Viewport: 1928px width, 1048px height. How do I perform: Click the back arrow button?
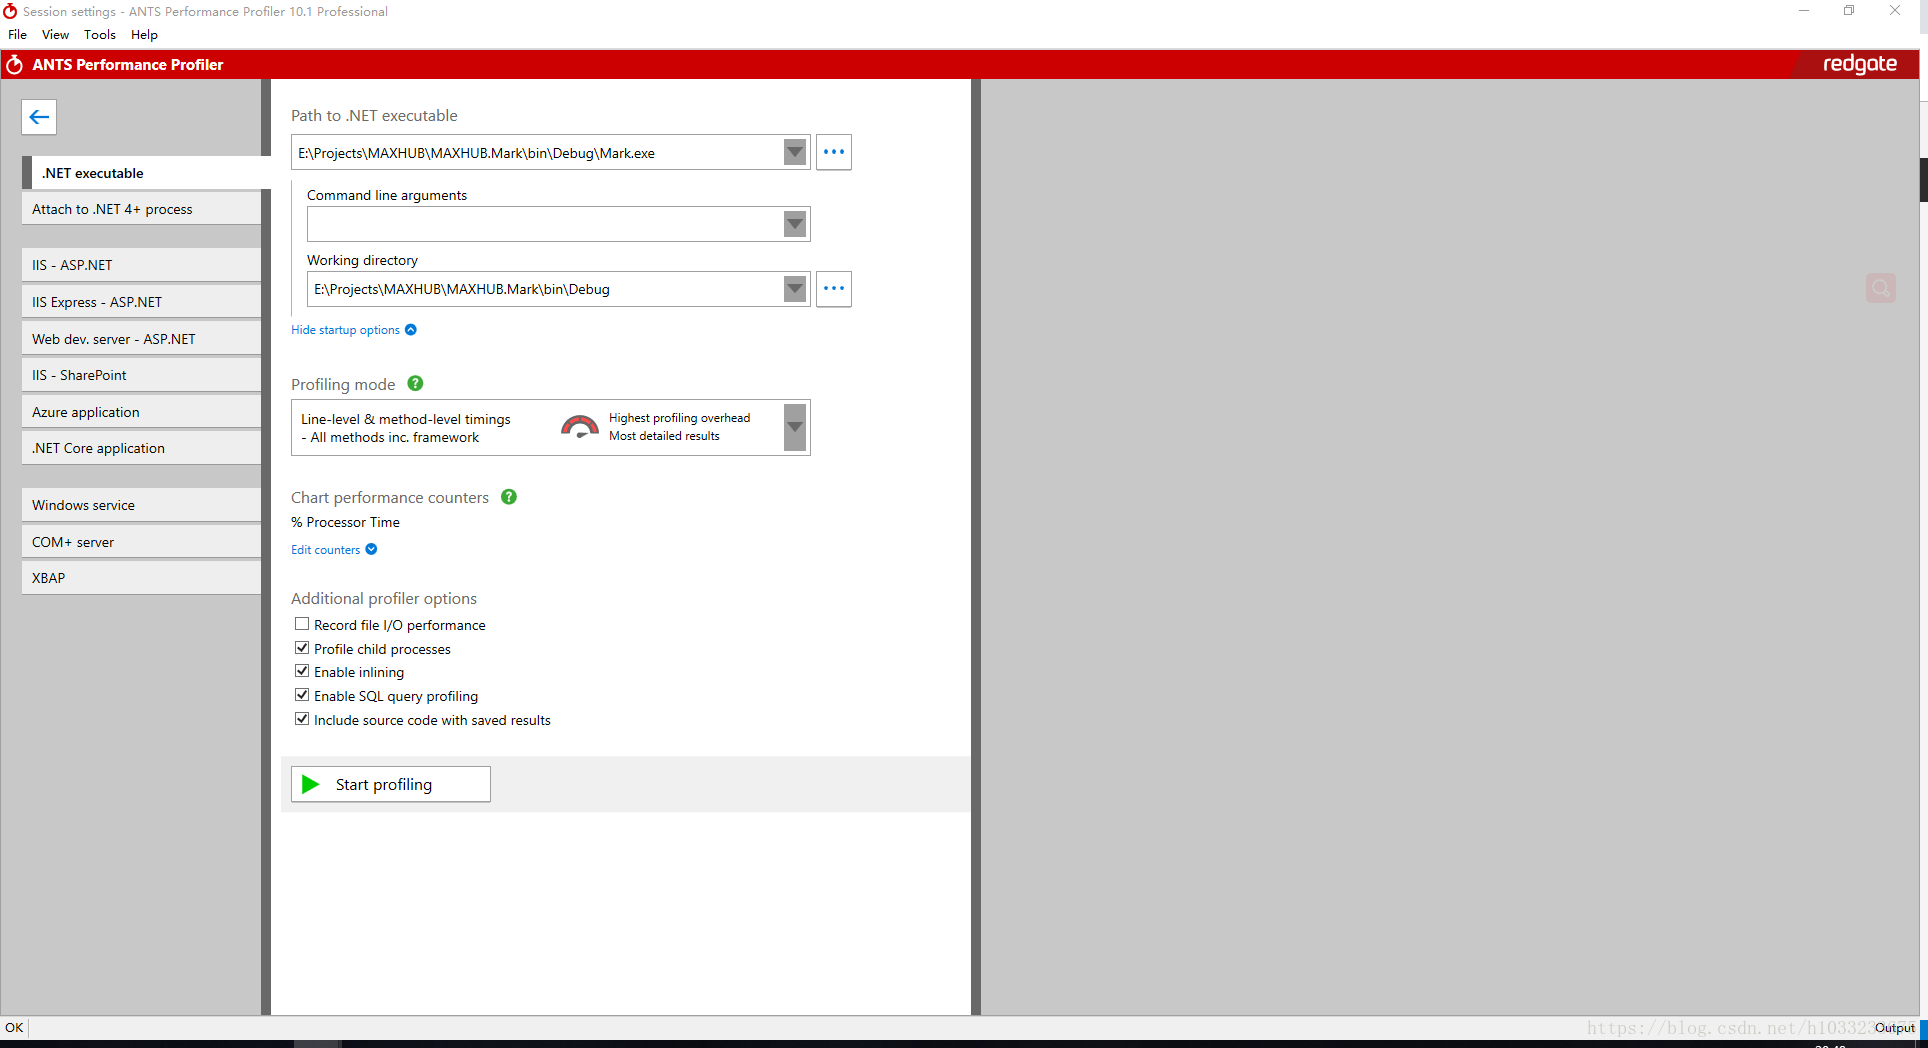tap(39, 117)
